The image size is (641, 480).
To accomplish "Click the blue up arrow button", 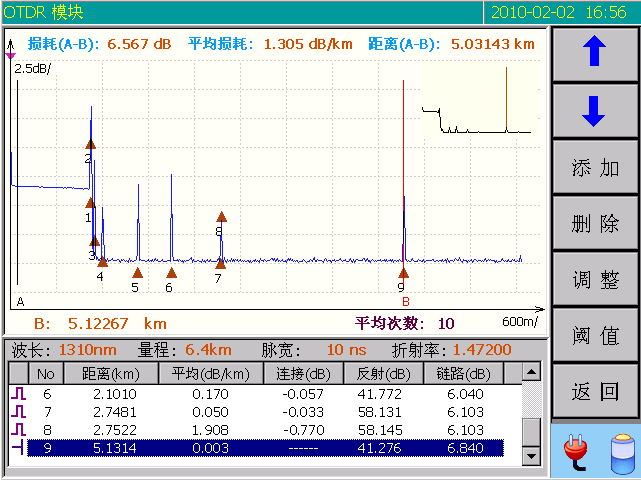I will click(595, 53).
